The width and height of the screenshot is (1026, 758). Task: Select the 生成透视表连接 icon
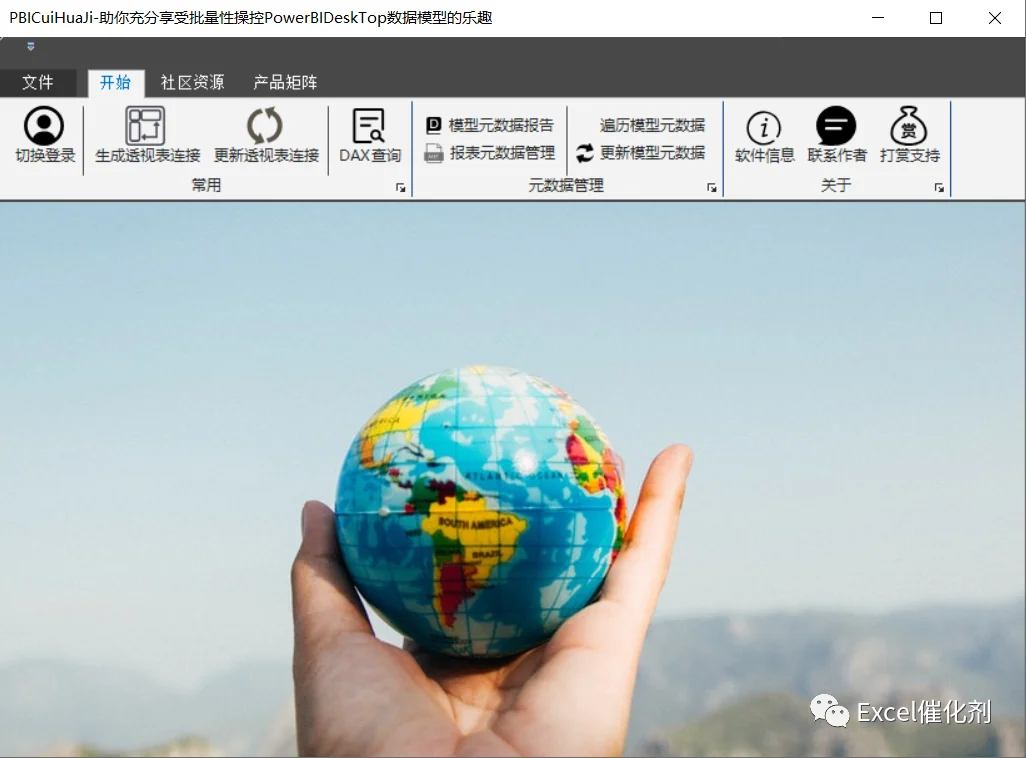click(x=145, y=125)
